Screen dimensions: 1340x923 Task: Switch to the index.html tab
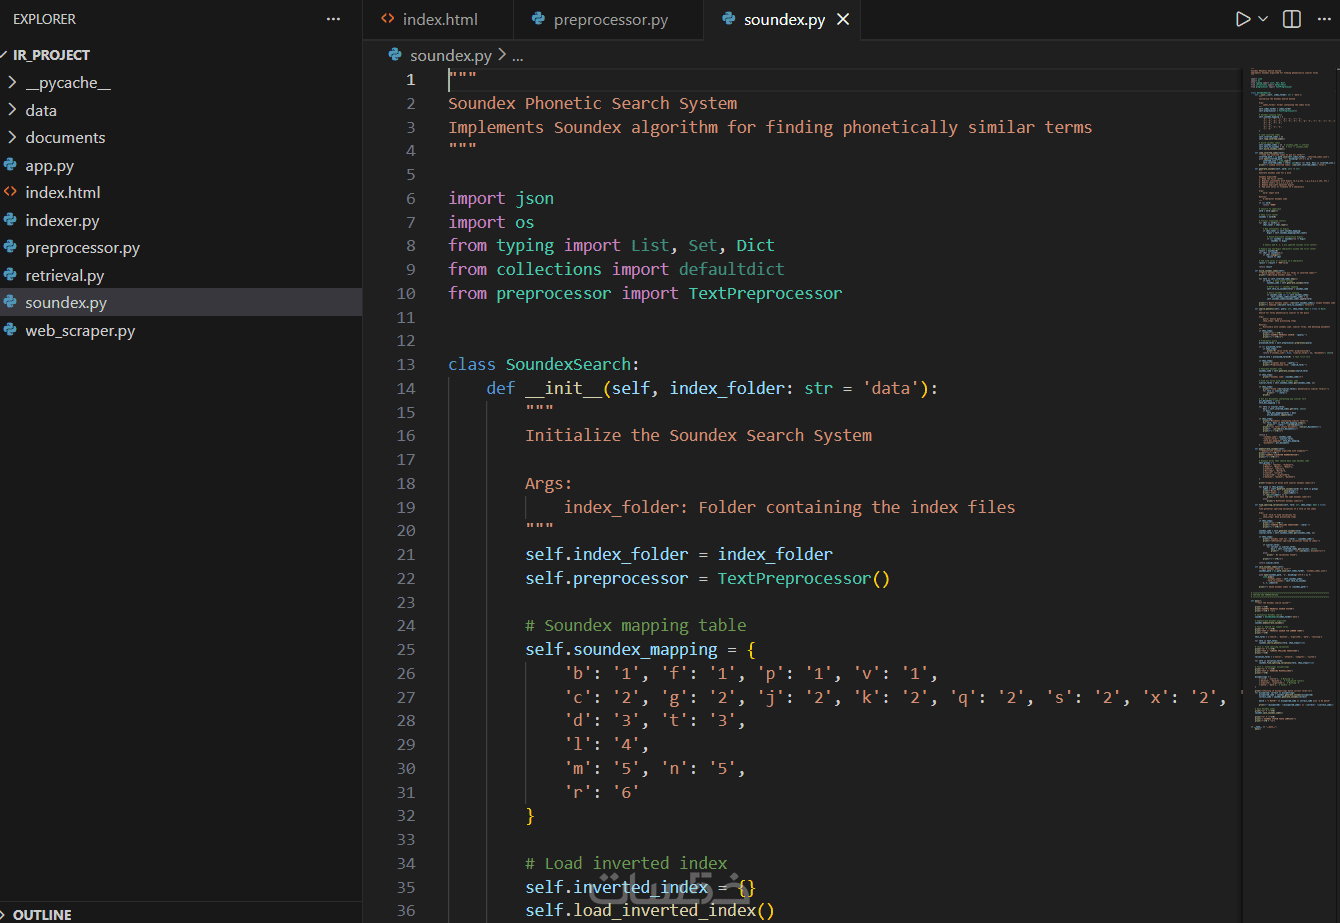tap(439, 20)
